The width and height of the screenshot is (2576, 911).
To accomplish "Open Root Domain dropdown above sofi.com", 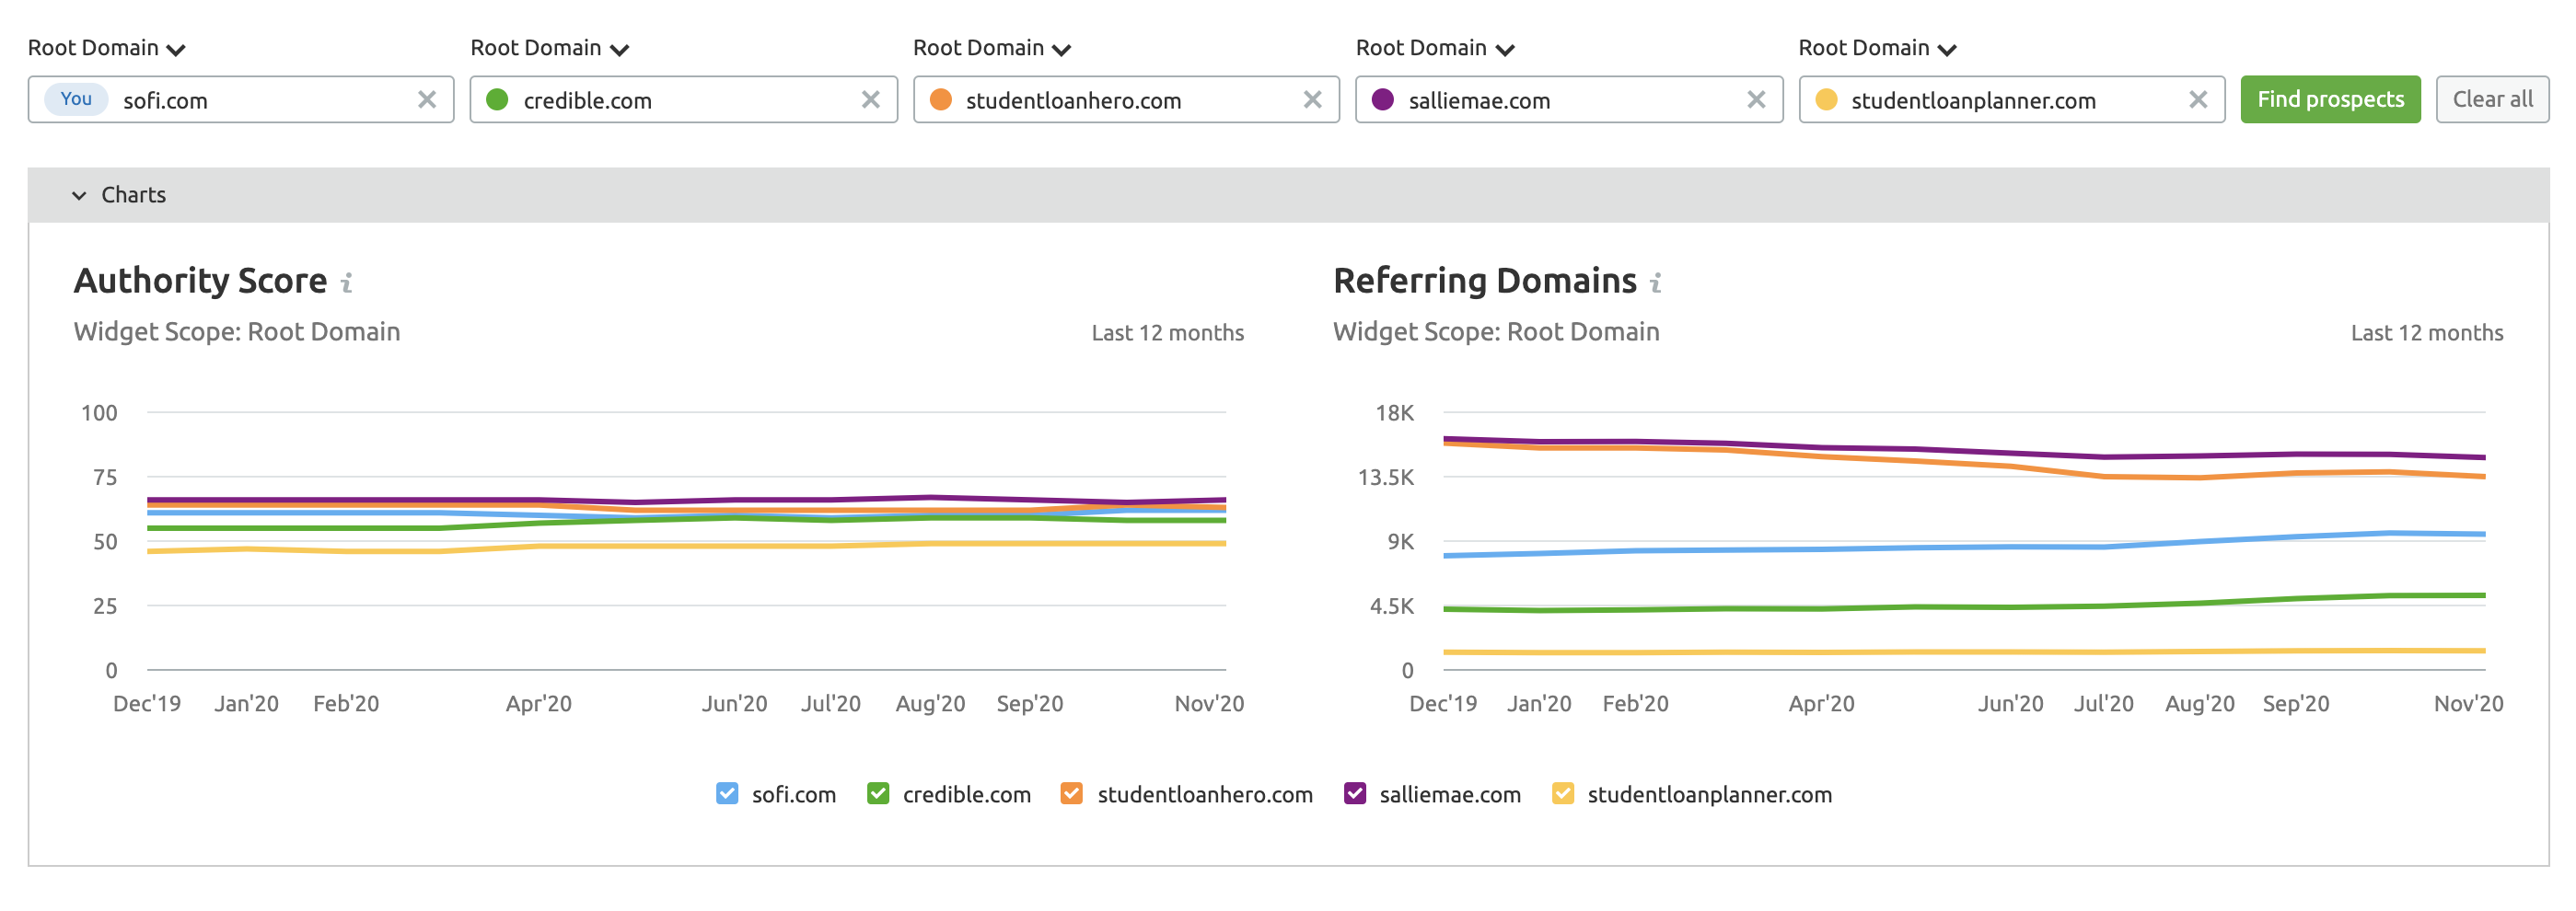I will pyautogui.click(x=107, y=48).
